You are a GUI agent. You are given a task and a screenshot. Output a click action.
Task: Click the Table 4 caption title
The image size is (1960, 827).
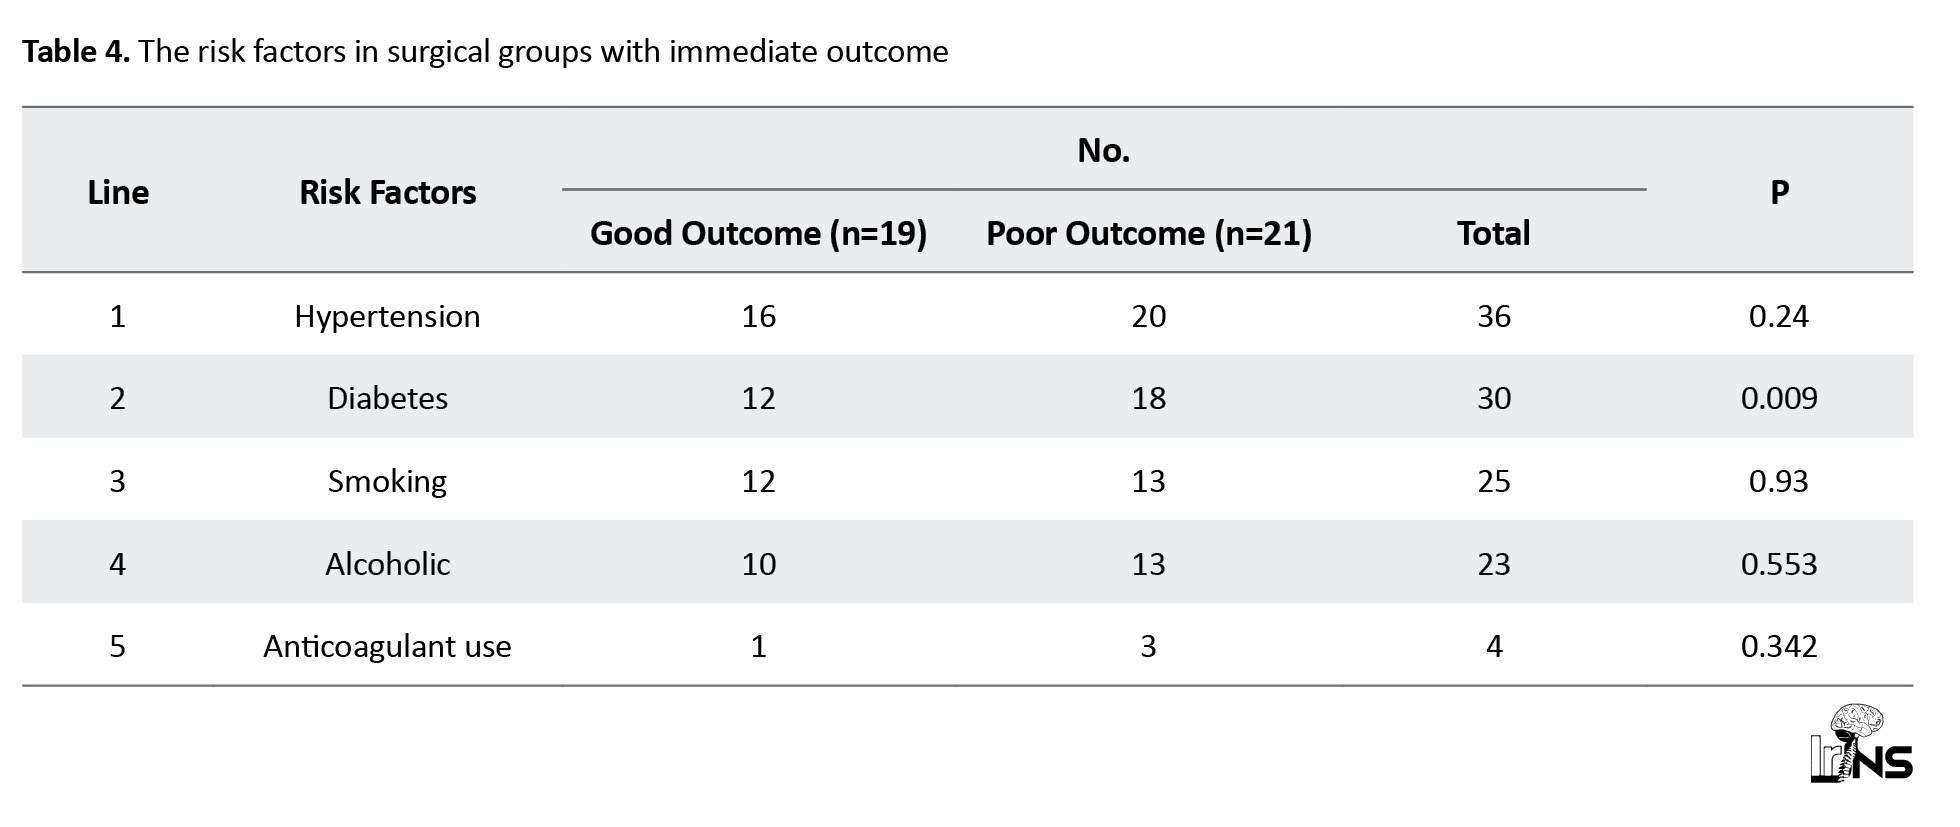pos(485,51)
